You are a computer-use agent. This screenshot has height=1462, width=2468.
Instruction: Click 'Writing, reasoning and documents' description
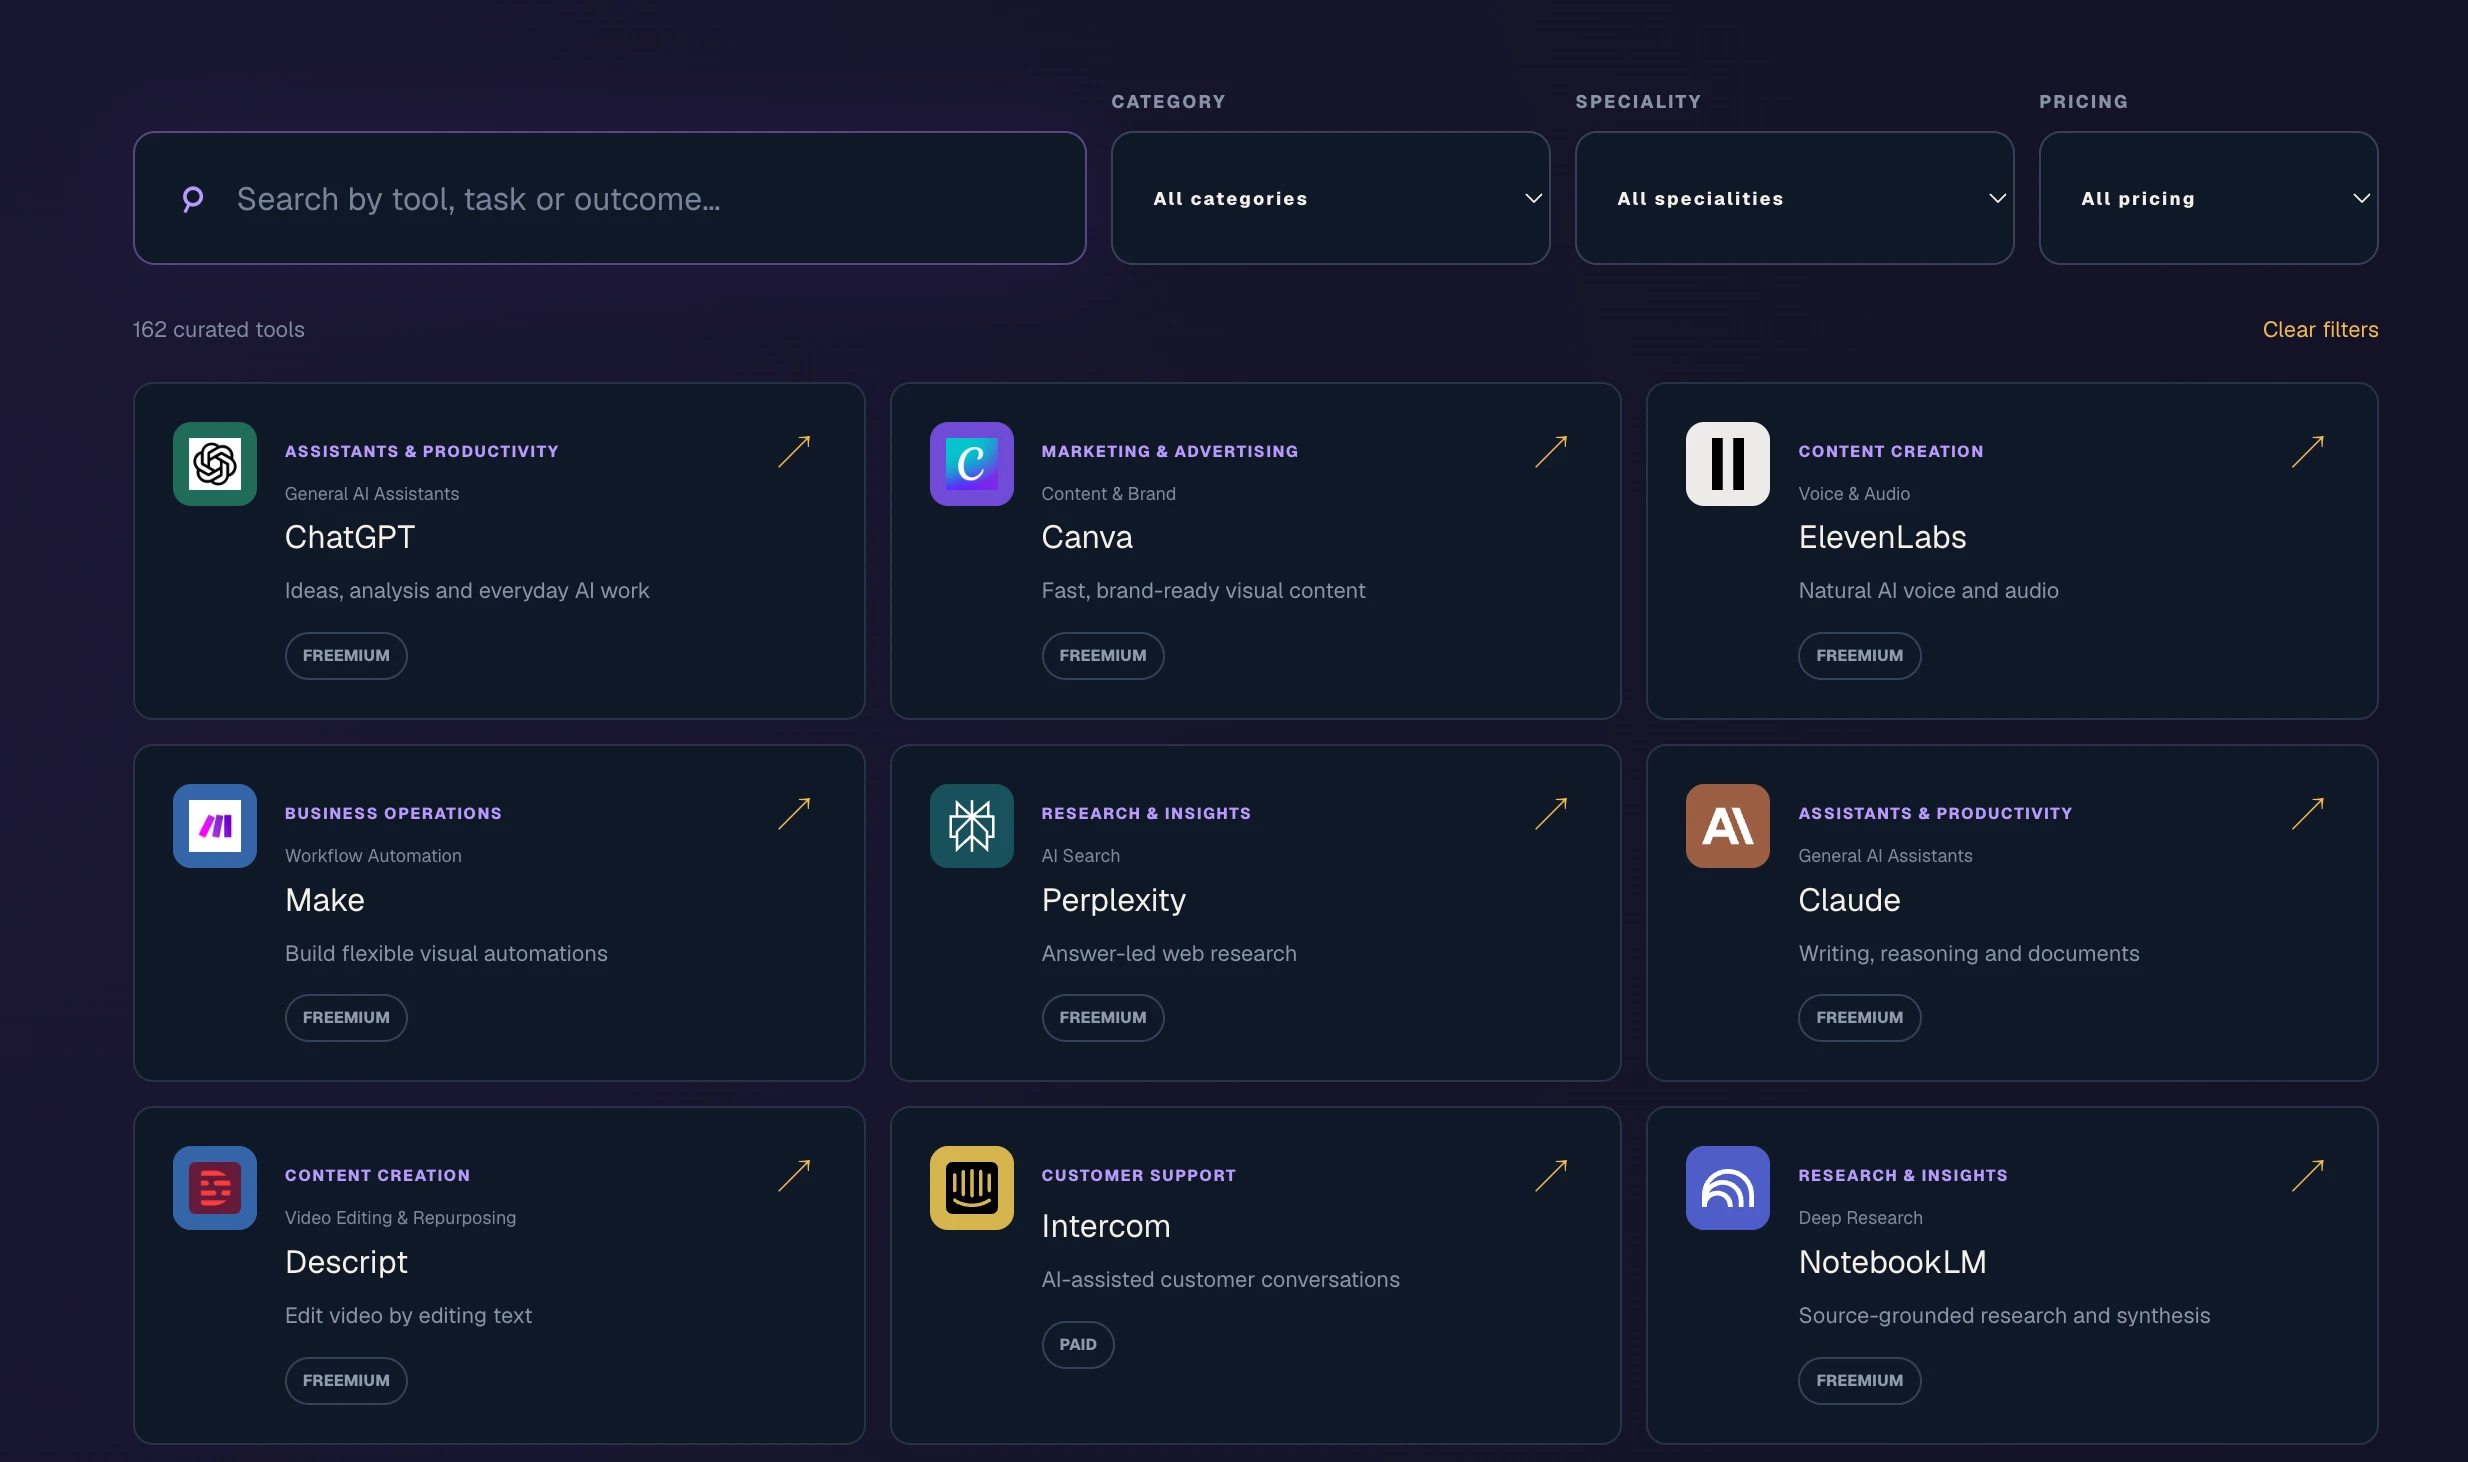1969,954
